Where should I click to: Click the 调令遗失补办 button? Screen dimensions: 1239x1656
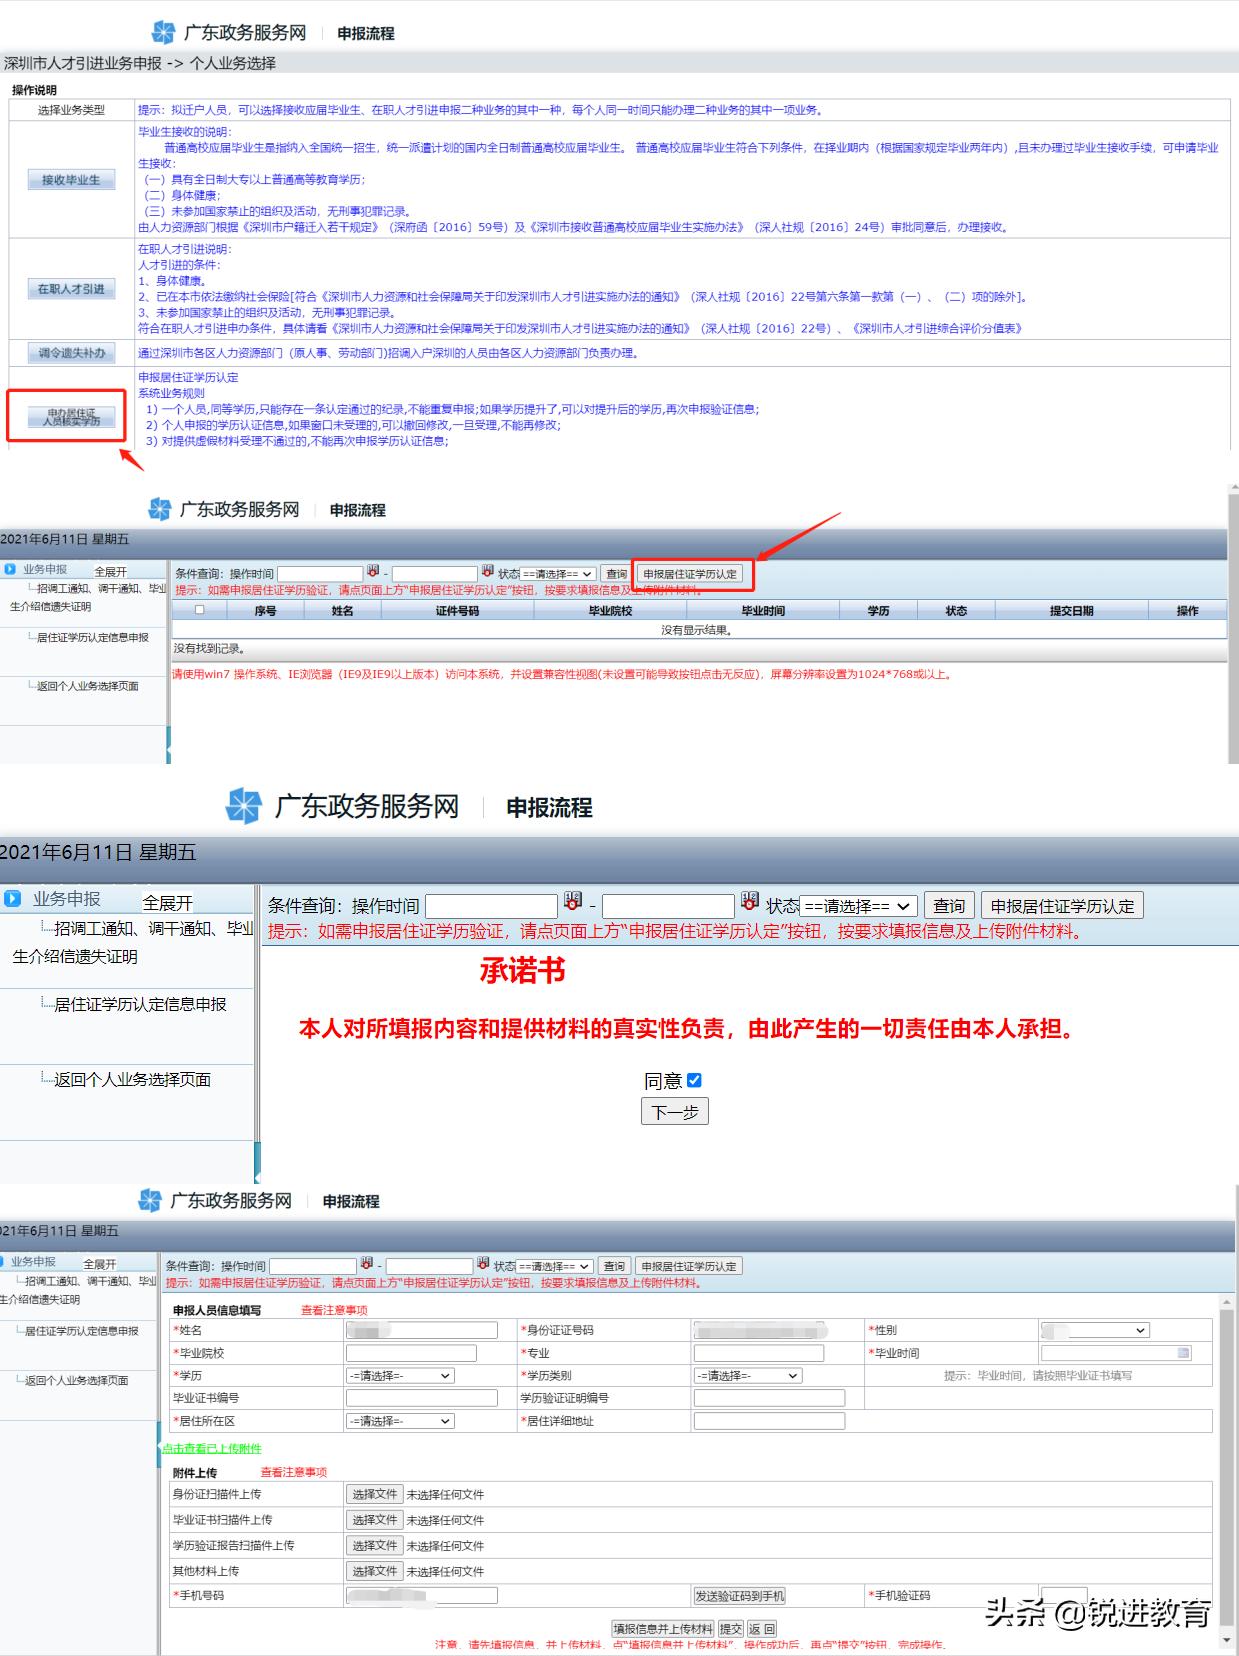[x=71, y=353]
